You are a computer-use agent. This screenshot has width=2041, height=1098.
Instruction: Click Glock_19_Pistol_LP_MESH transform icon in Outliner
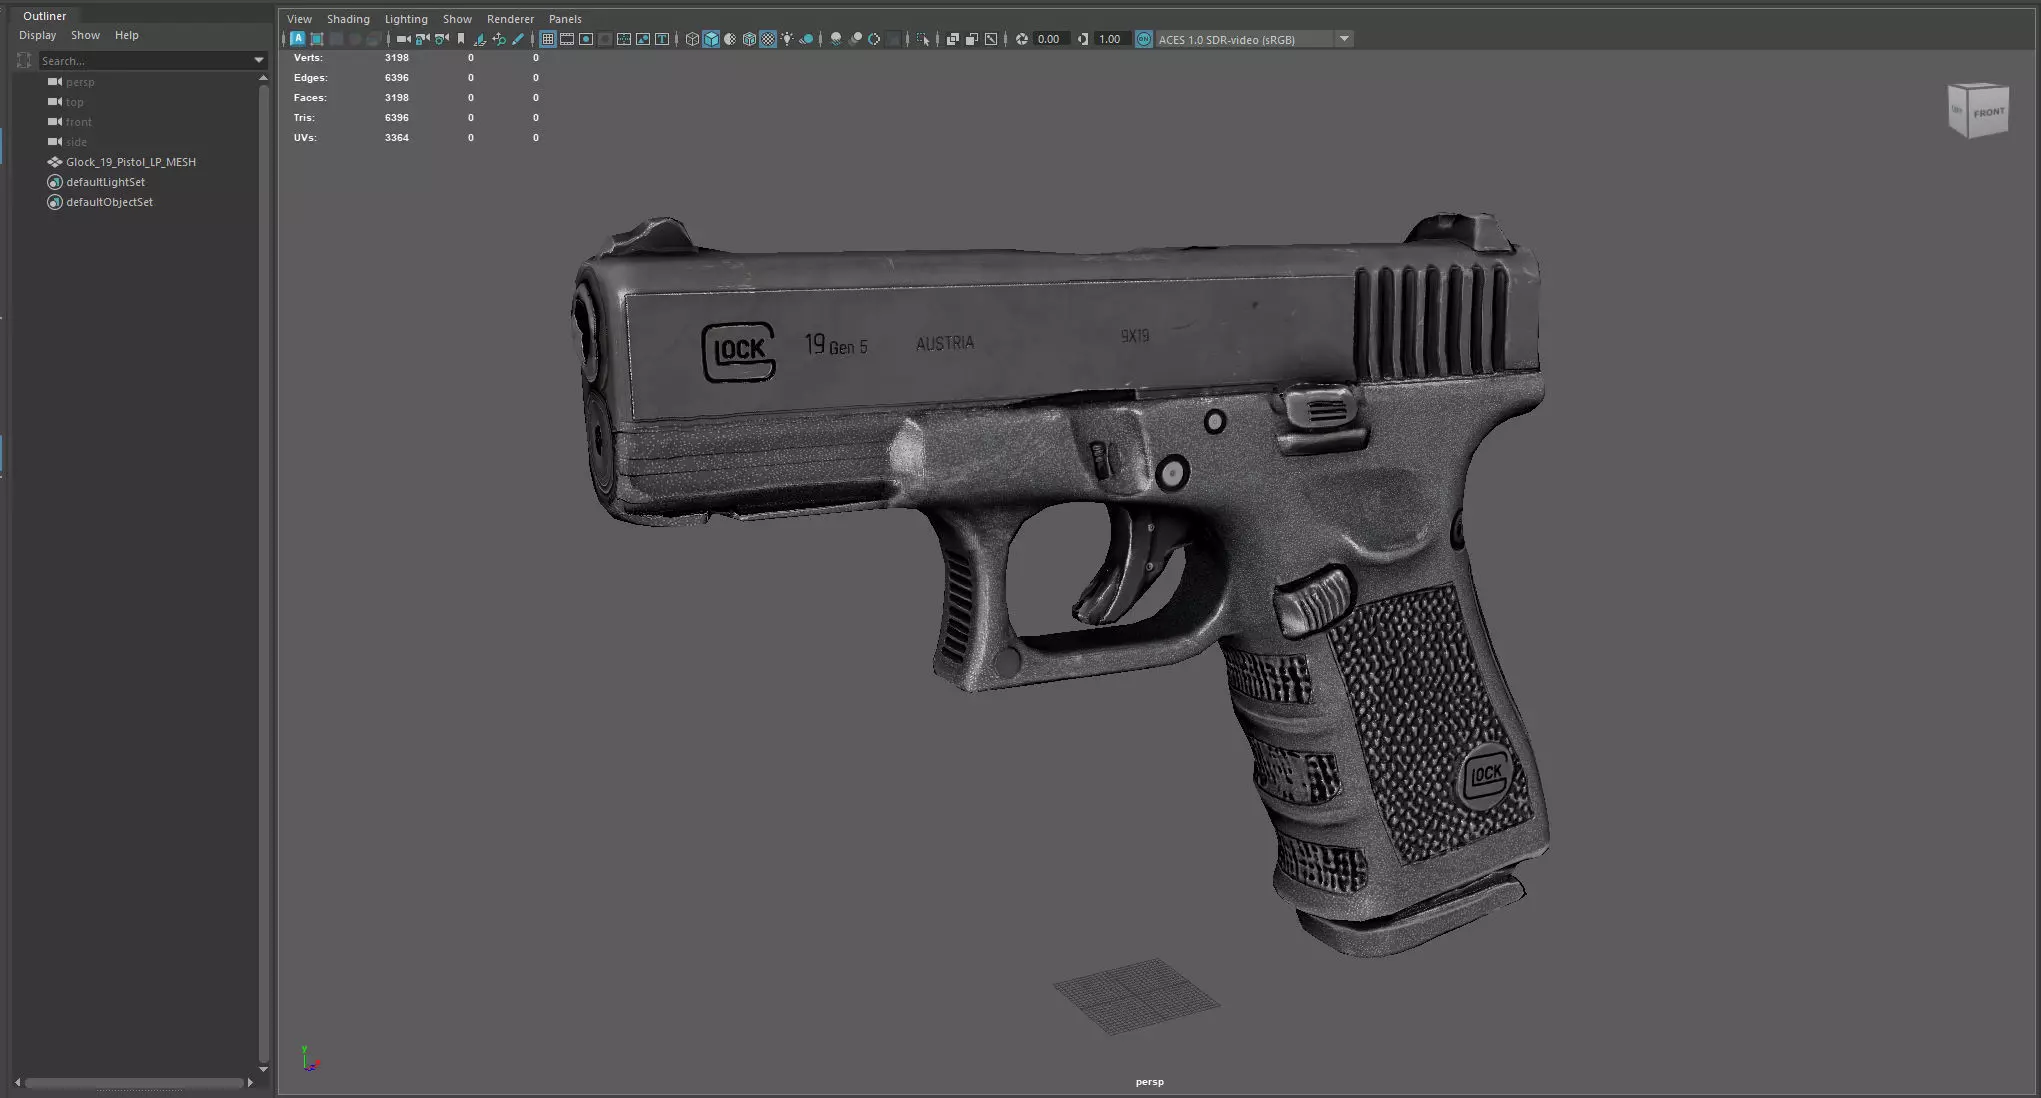click(x=55, y=162)
